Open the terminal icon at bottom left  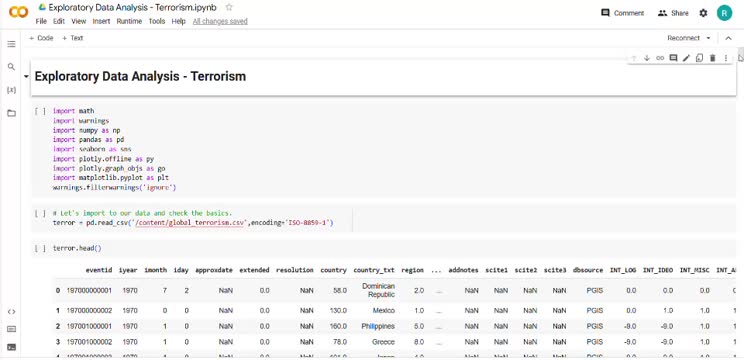point(11,347)
